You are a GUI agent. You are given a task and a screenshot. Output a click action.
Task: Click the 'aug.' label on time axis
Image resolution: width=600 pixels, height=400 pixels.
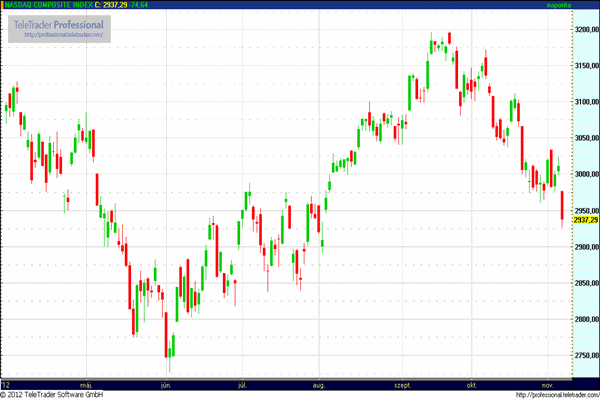(319, 384)
